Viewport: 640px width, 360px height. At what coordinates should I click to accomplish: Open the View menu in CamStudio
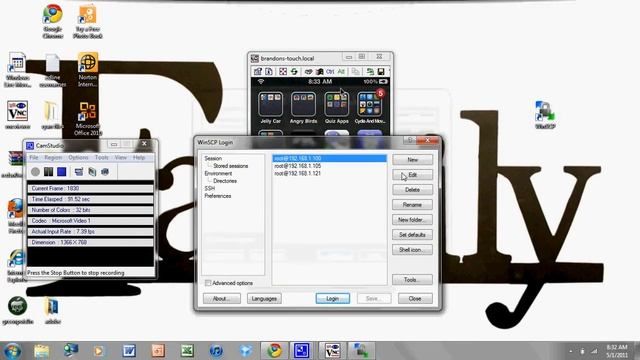point(121,158)
